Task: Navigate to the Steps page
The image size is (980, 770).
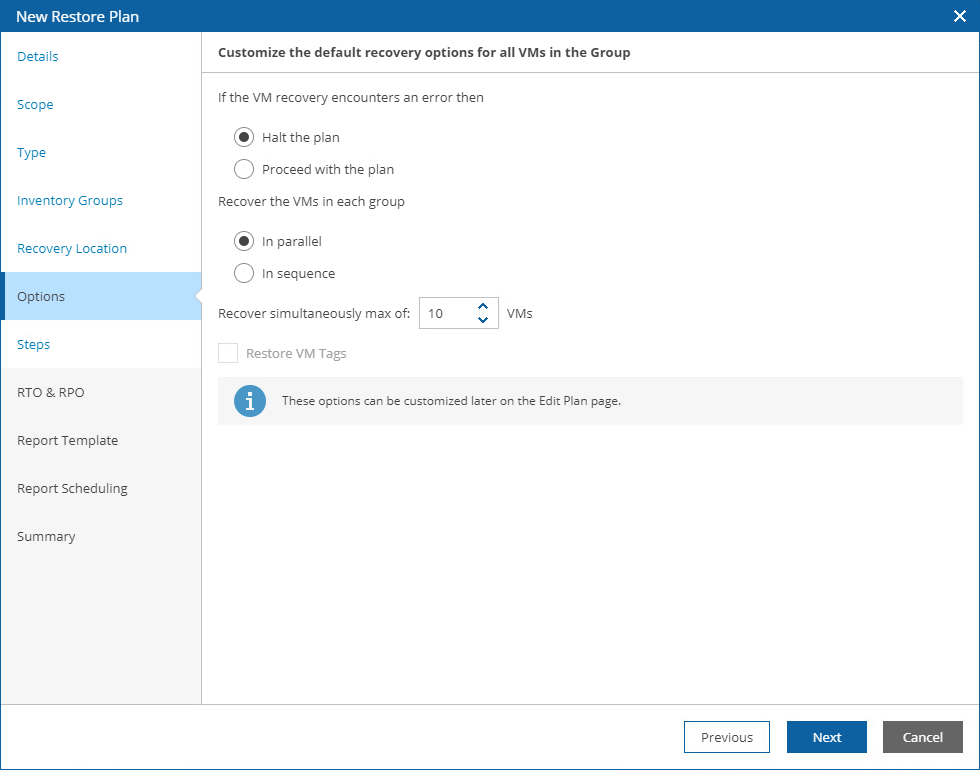Action: pyautogui.click(x=34, y=345)
